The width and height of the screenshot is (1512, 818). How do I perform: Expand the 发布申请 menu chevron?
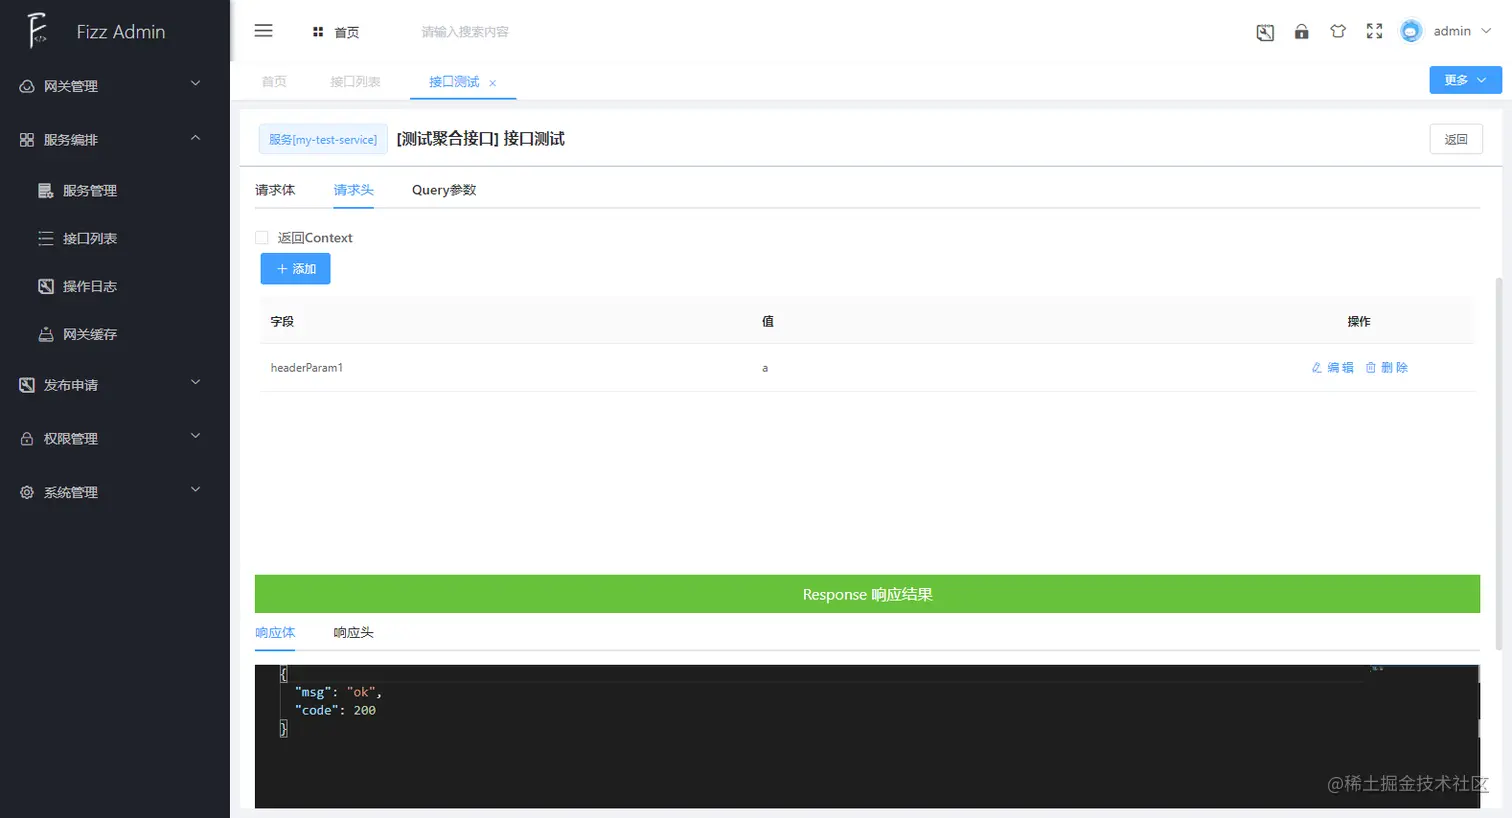196,383
